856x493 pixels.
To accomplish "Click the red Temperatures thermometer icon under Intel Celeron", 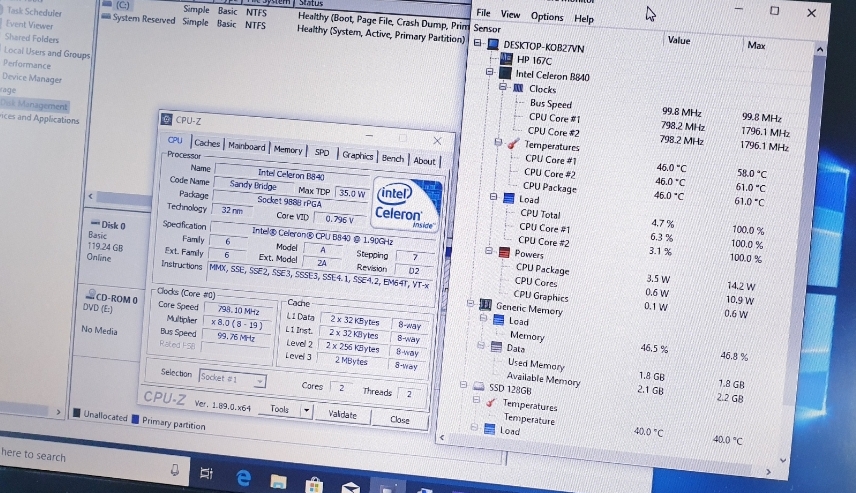I will 513,145.
